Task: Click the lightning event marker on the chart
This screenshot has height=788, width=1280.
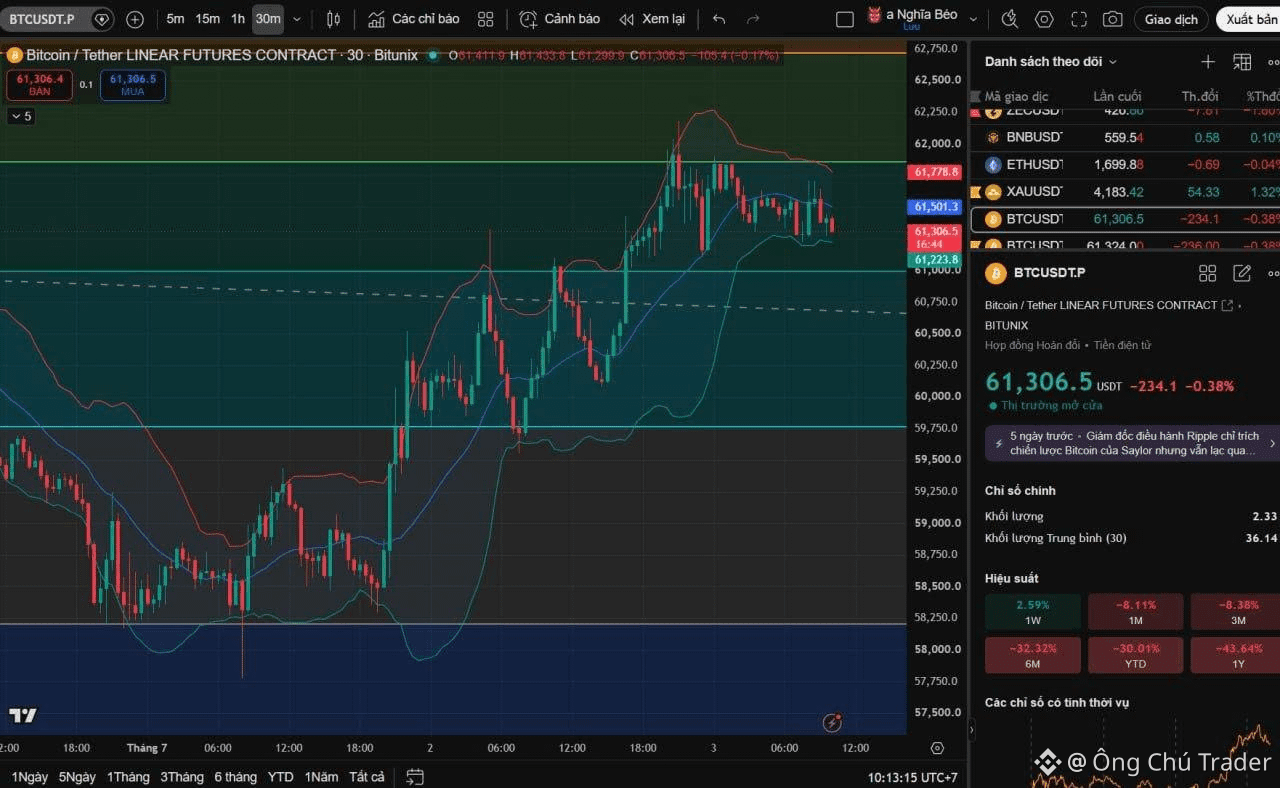Action: (832, 722)
